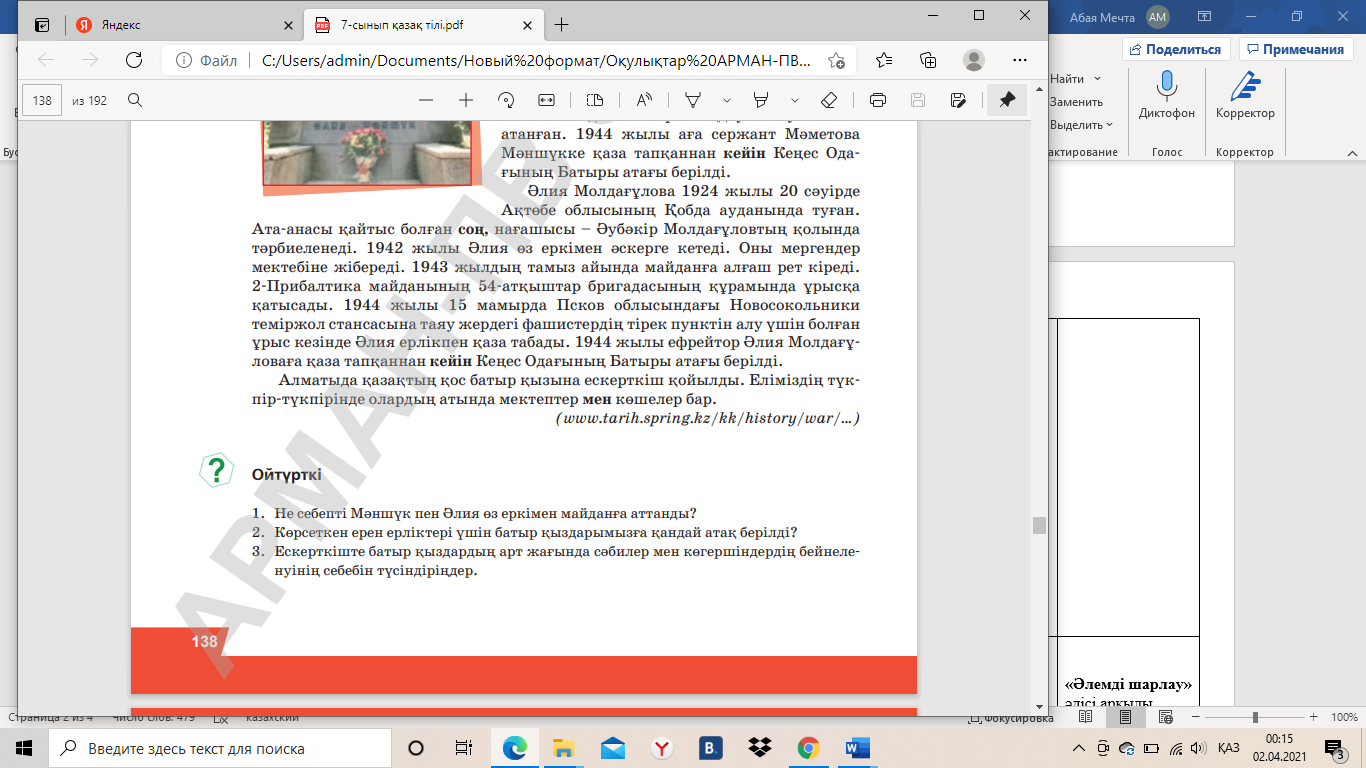Select the PDF Highlight tool
Viewport: 1366px width, 768px height.
pyautogui.click(x=761, y=100)
